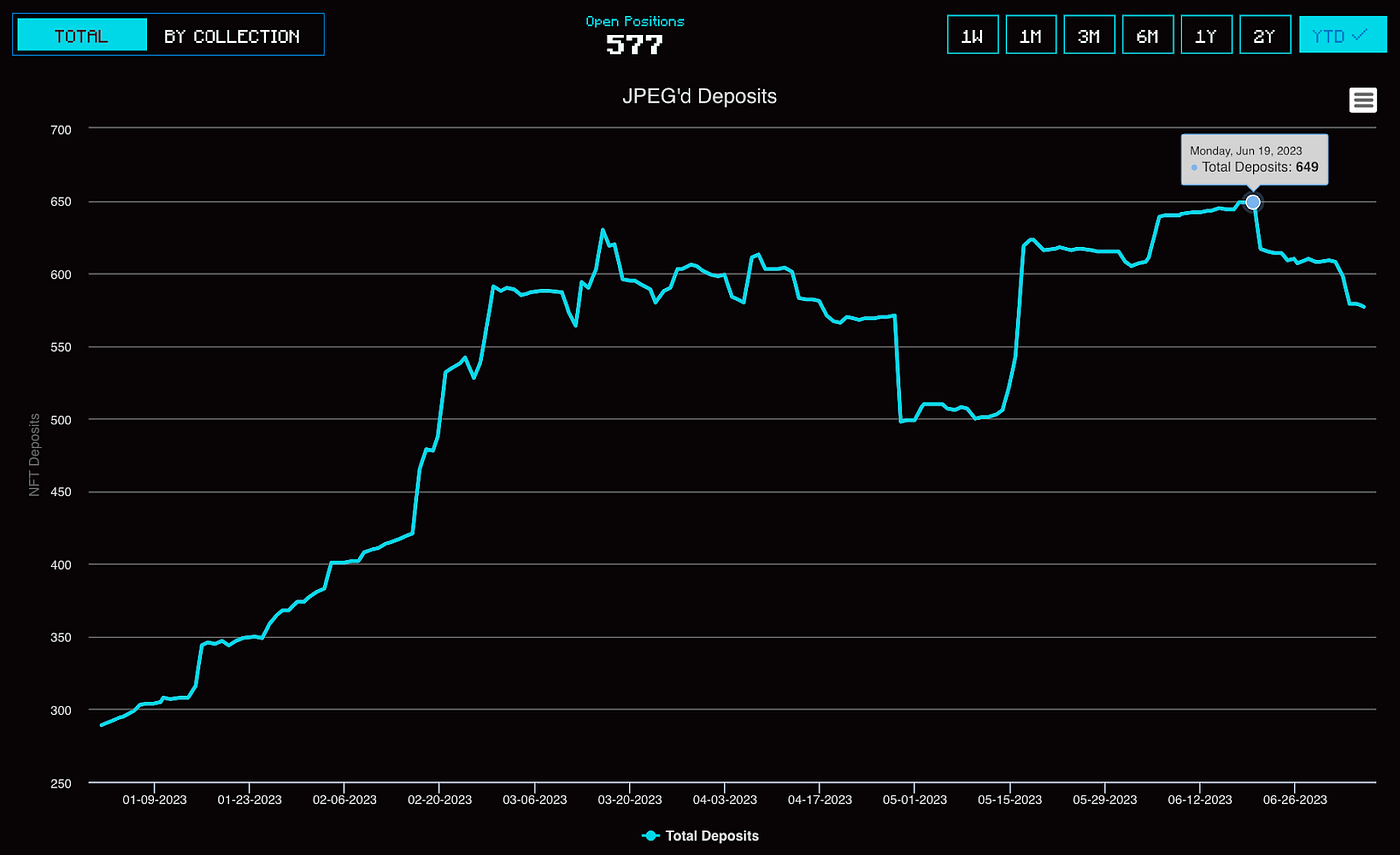Click the 06-26-2023 axis label

1295,800
